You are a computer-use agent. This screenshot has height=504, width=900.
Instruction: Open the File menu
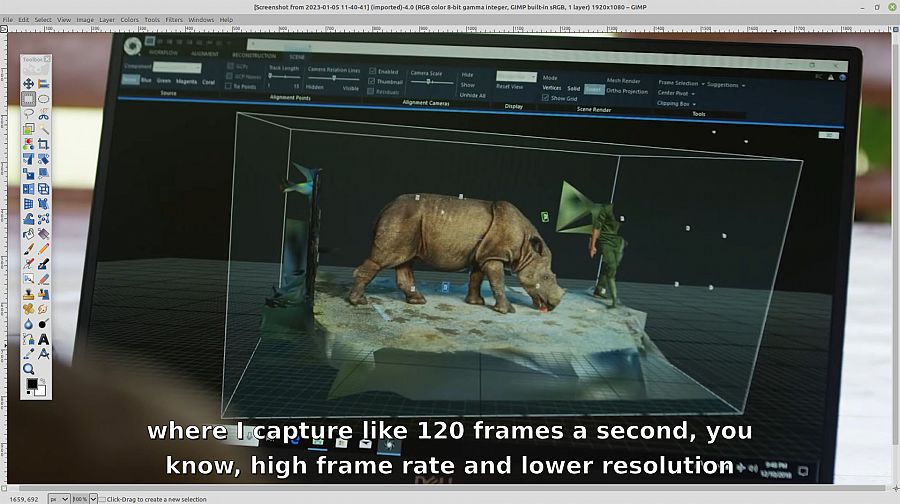click(7, 20)
